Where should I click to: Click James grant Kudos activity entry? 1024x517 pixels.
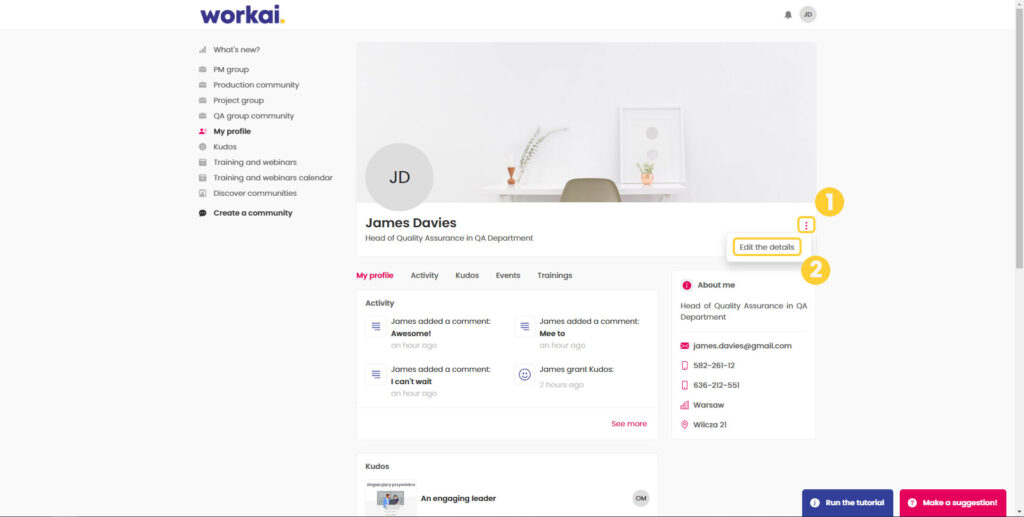pos(577,369)
